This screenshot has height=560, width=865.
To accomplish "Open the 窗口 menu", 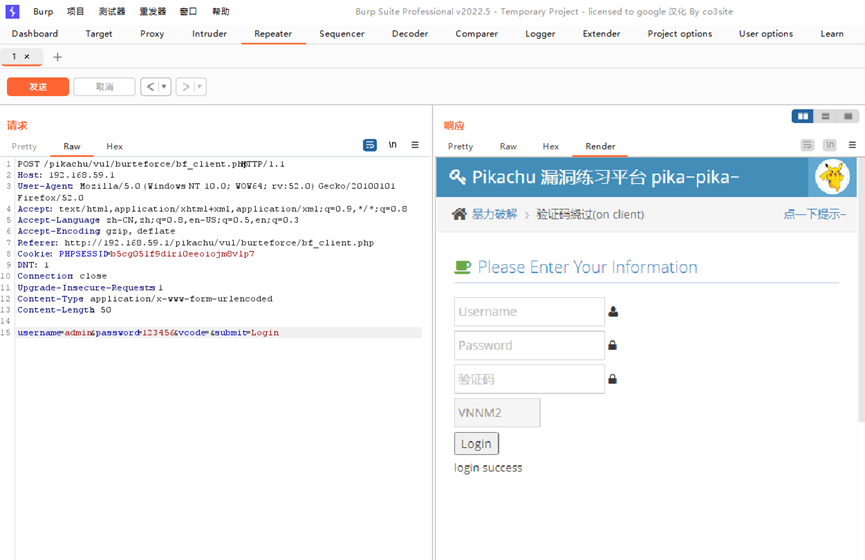I will (x=188, y=12).
